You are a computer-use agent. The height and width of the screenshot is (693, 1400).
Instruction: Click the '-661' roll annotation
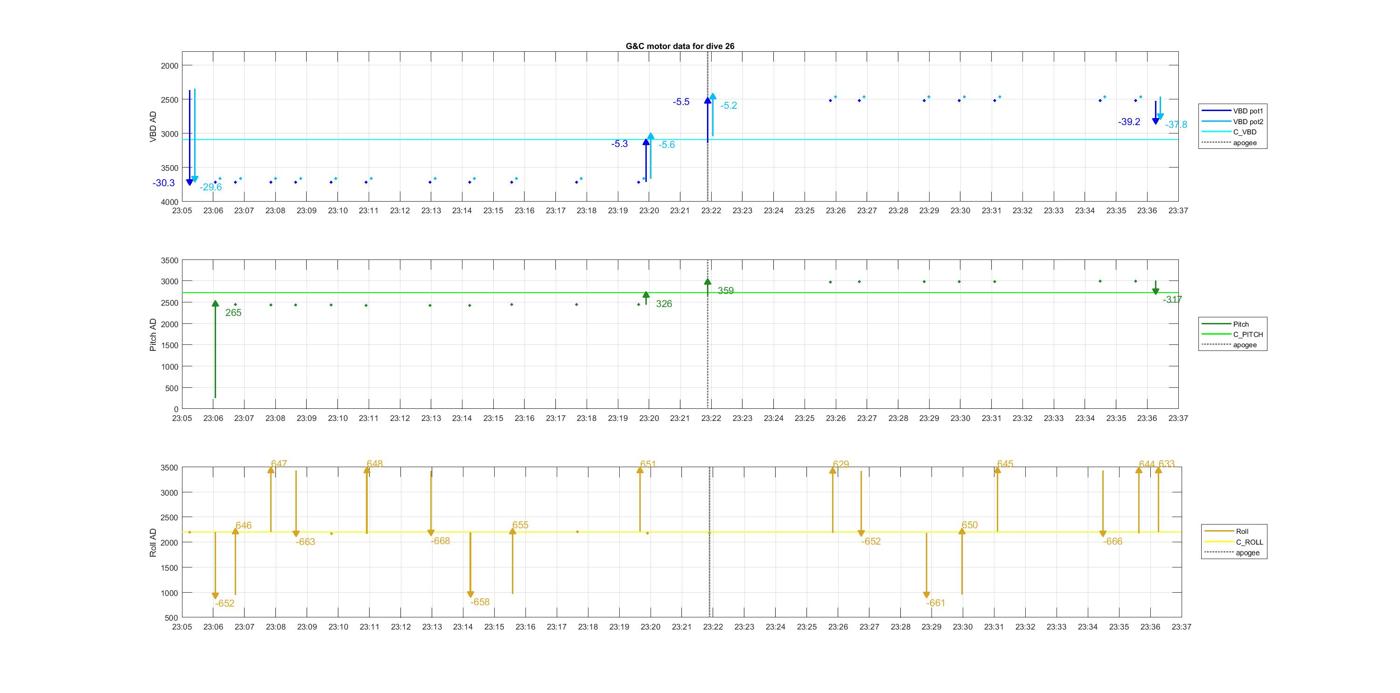click(936, 603)
